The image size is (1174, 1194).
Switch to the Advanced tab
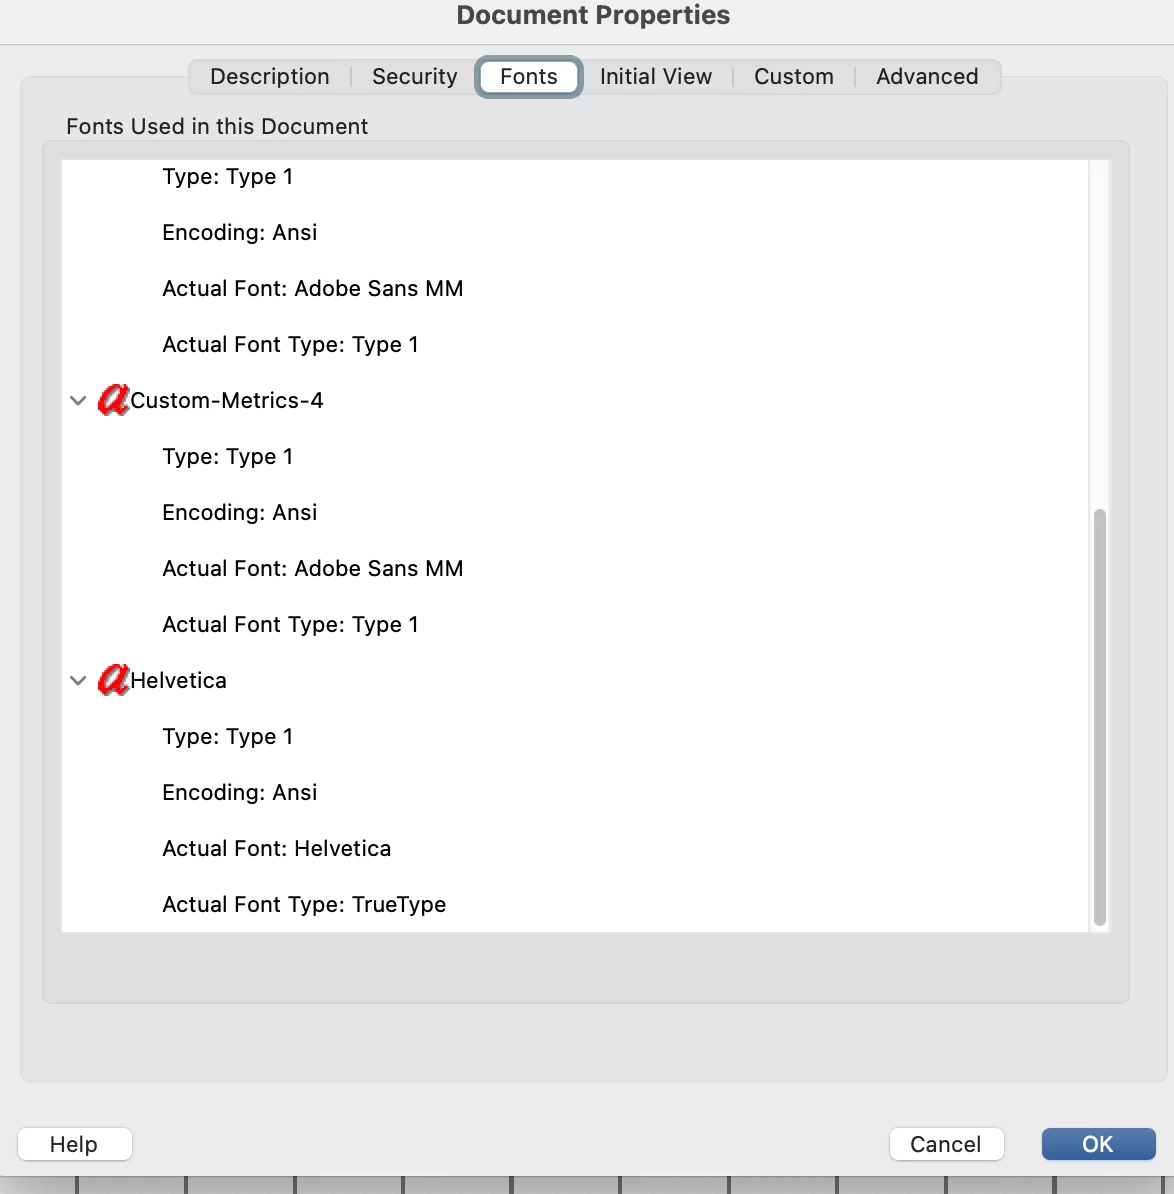927,77
